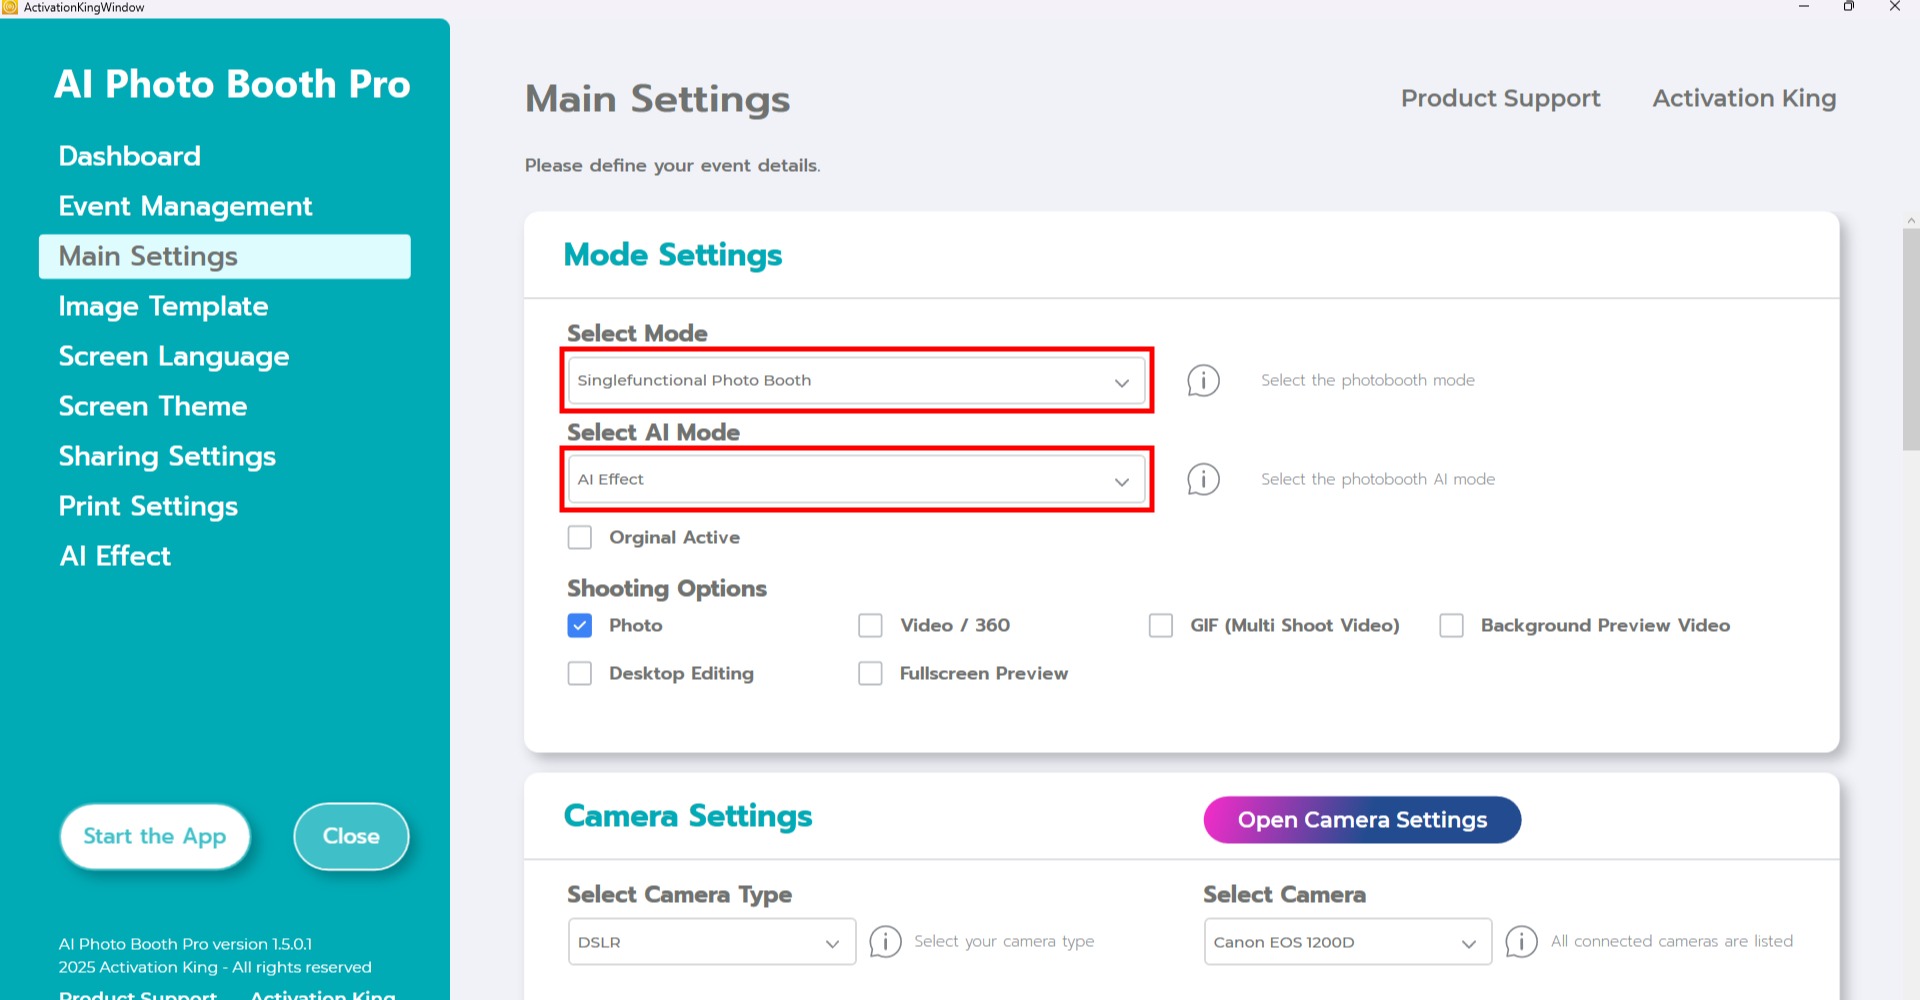Click the info icon next to Select Camera

tap(1521, 942)
